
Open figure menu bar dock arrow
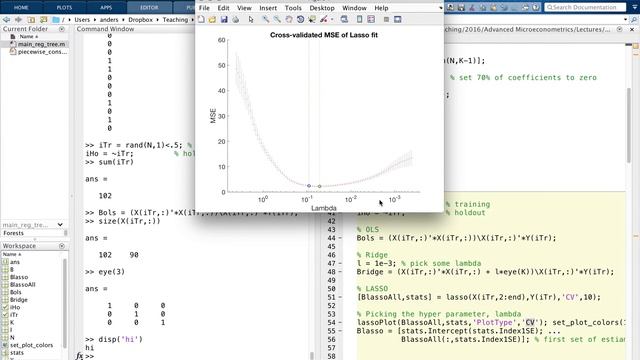440,8
